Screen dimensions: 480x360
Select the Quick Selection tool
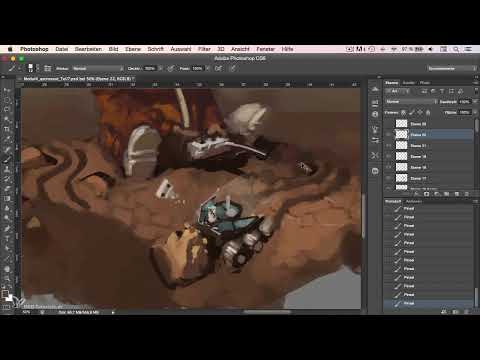point(7,120)
